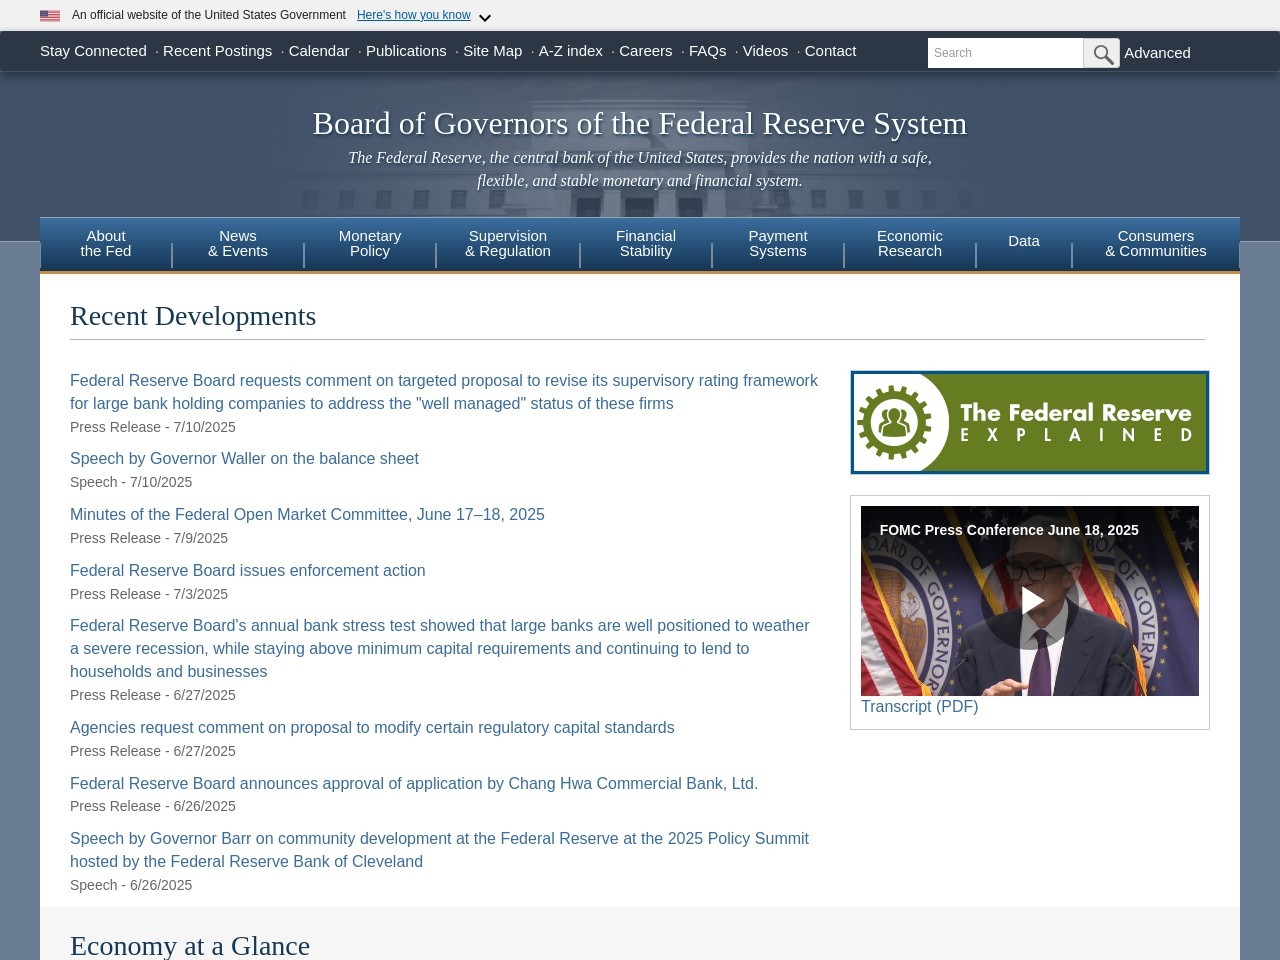The height and width of the screenshot is (960, 1280).
Task: Open the "About the Fed" navigation menu
Action: point(106,243)
